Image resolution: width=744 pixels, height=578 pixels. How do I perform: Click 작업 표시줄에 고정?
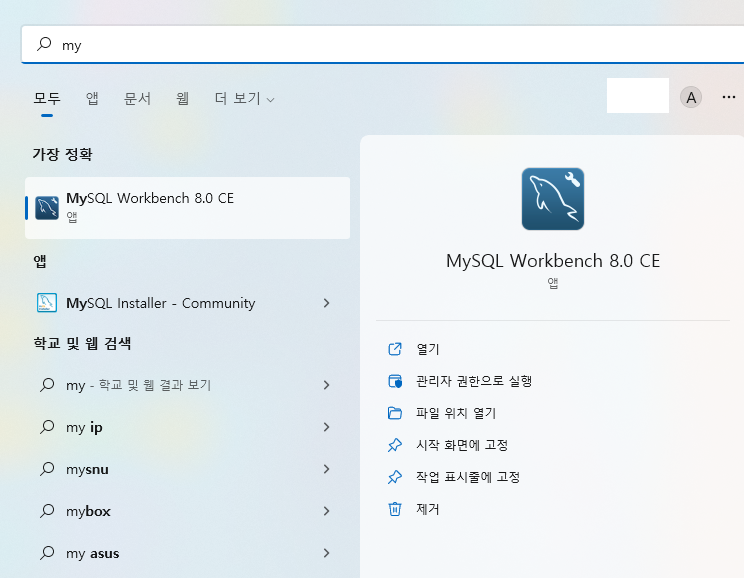tap(468, 477)
